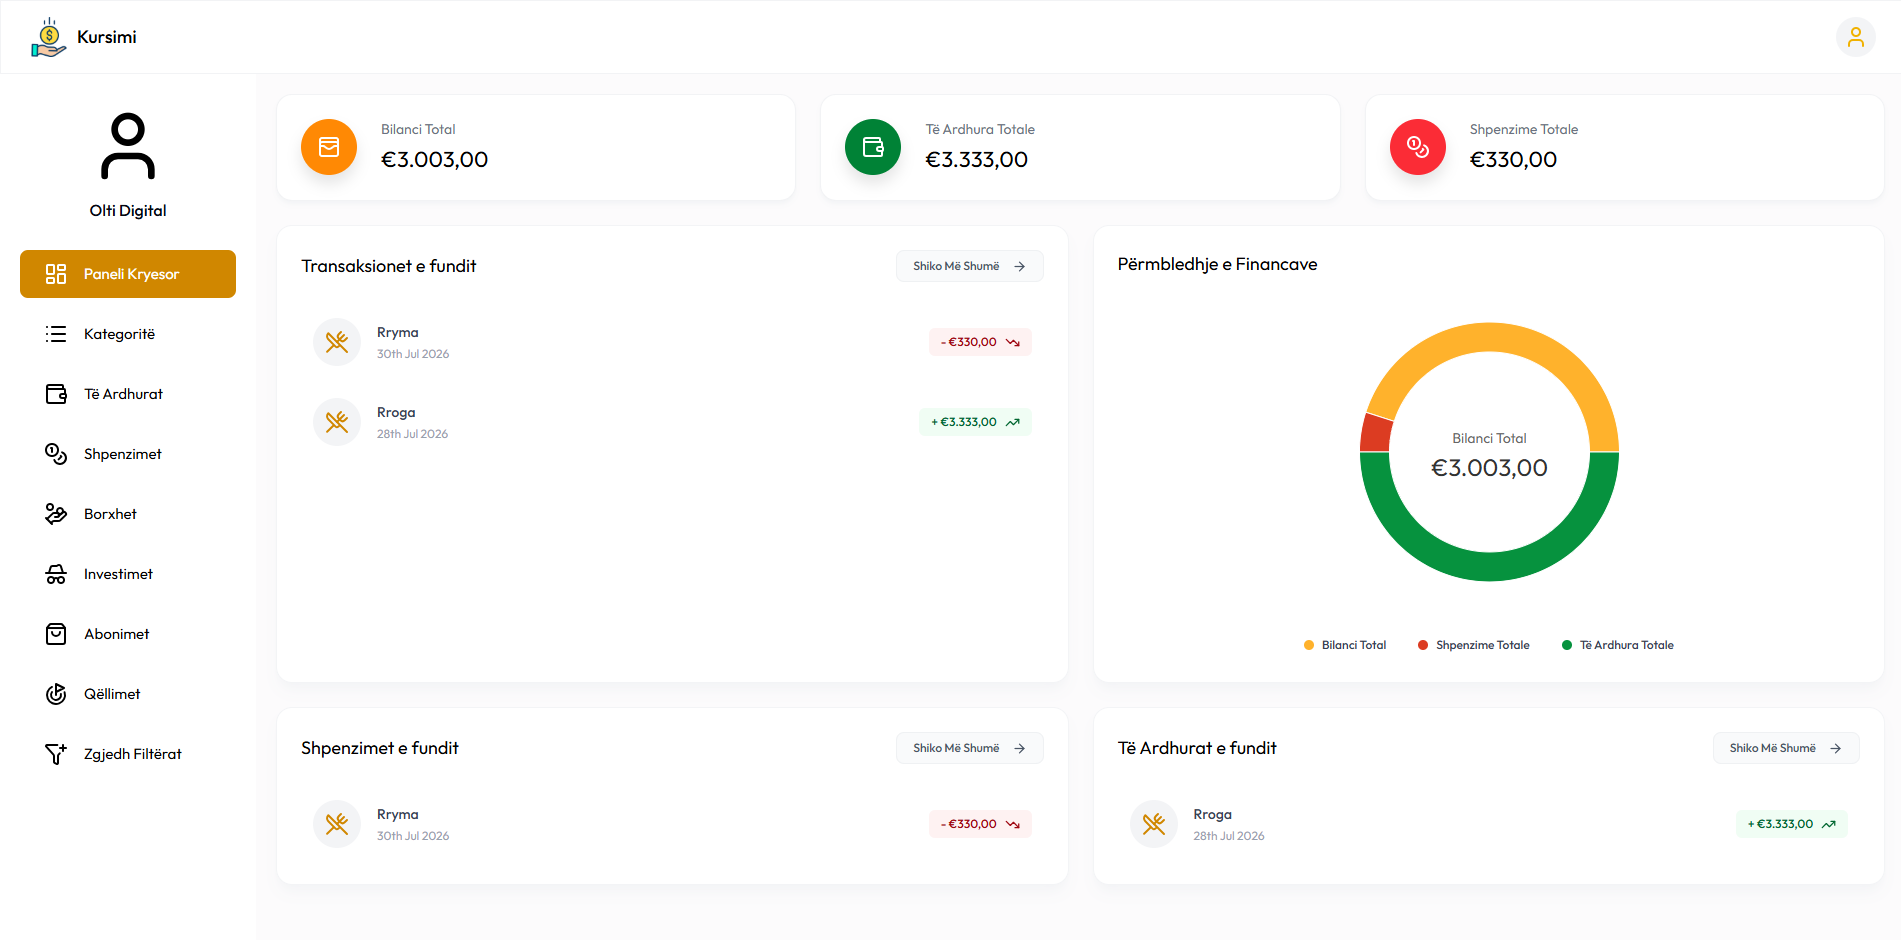This screenshot has height=940, width=1901.
Task: Click the Kursimi logo icon
Action: (x=48, y=37)
